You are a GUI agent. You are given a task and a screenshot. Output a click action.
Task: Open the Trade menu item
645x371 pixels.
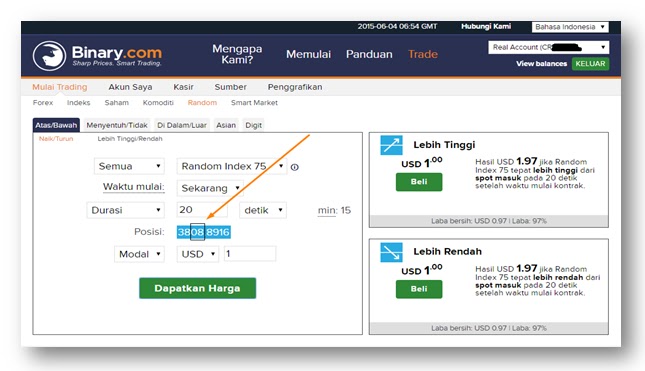point(423,54)
